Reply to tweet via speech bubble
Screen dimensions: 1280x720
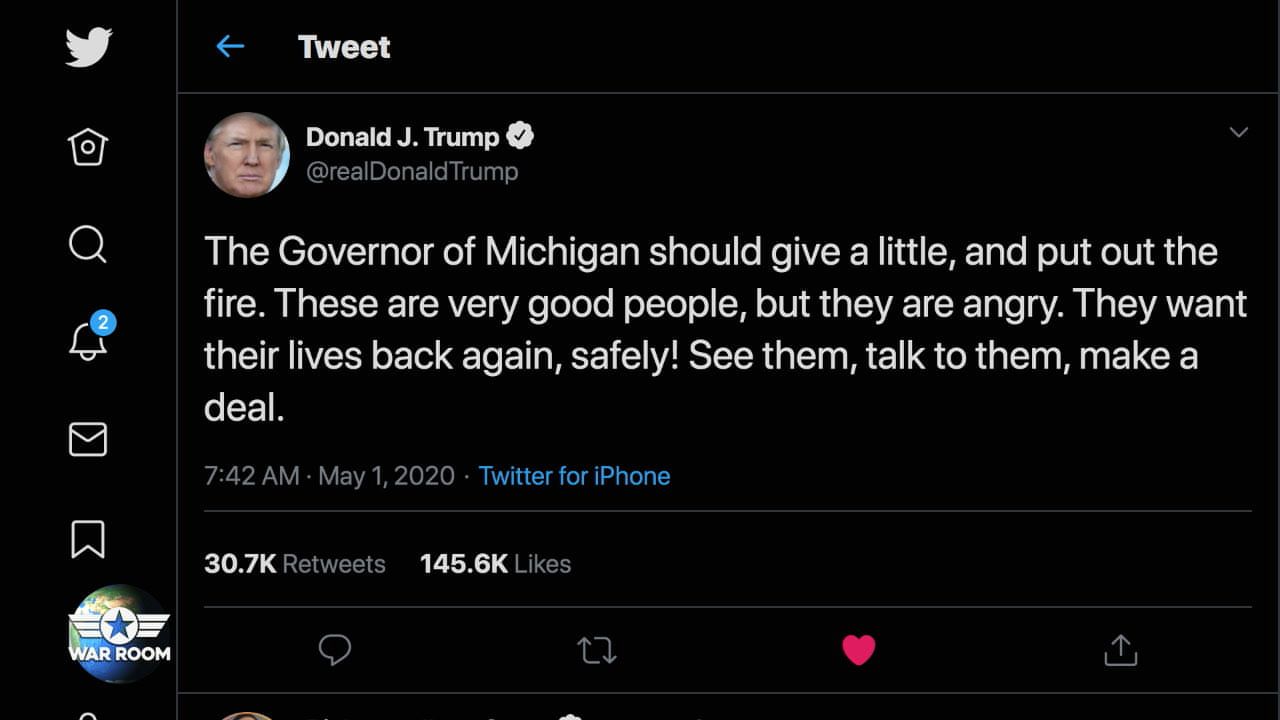click(334, 651)
